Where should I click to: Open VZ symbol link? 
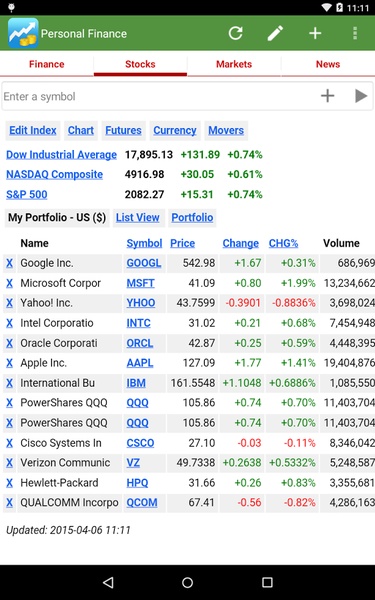(133, 463)
